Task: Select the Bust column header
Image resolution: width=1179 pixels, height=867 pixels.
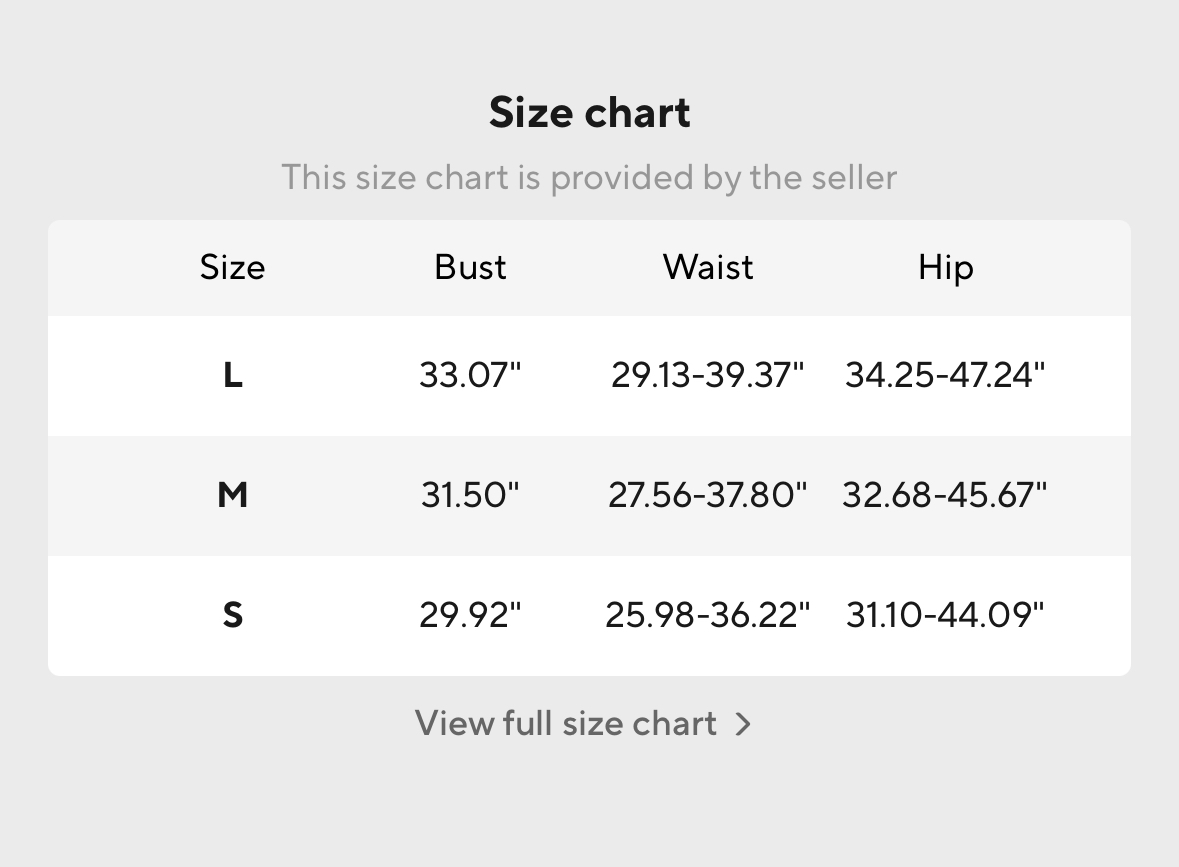Action: (470, 267)
